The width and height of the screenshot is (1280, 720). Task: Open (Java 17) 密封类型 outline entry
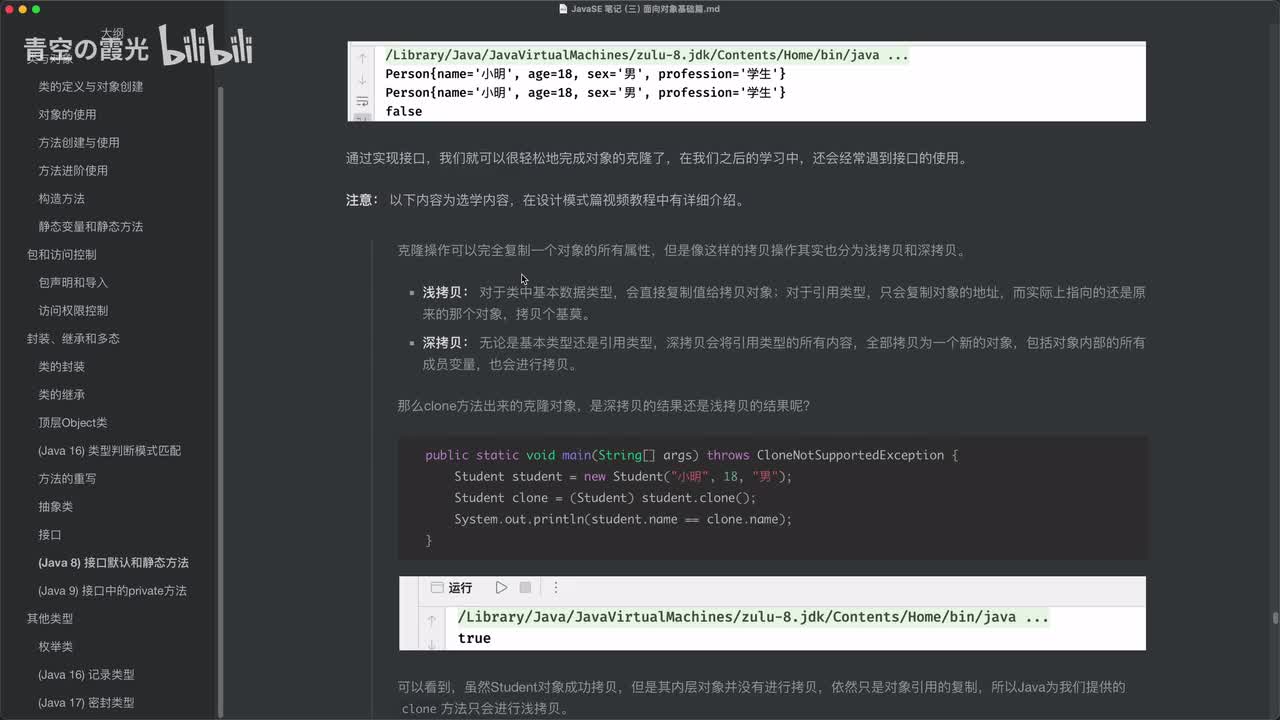86,703
